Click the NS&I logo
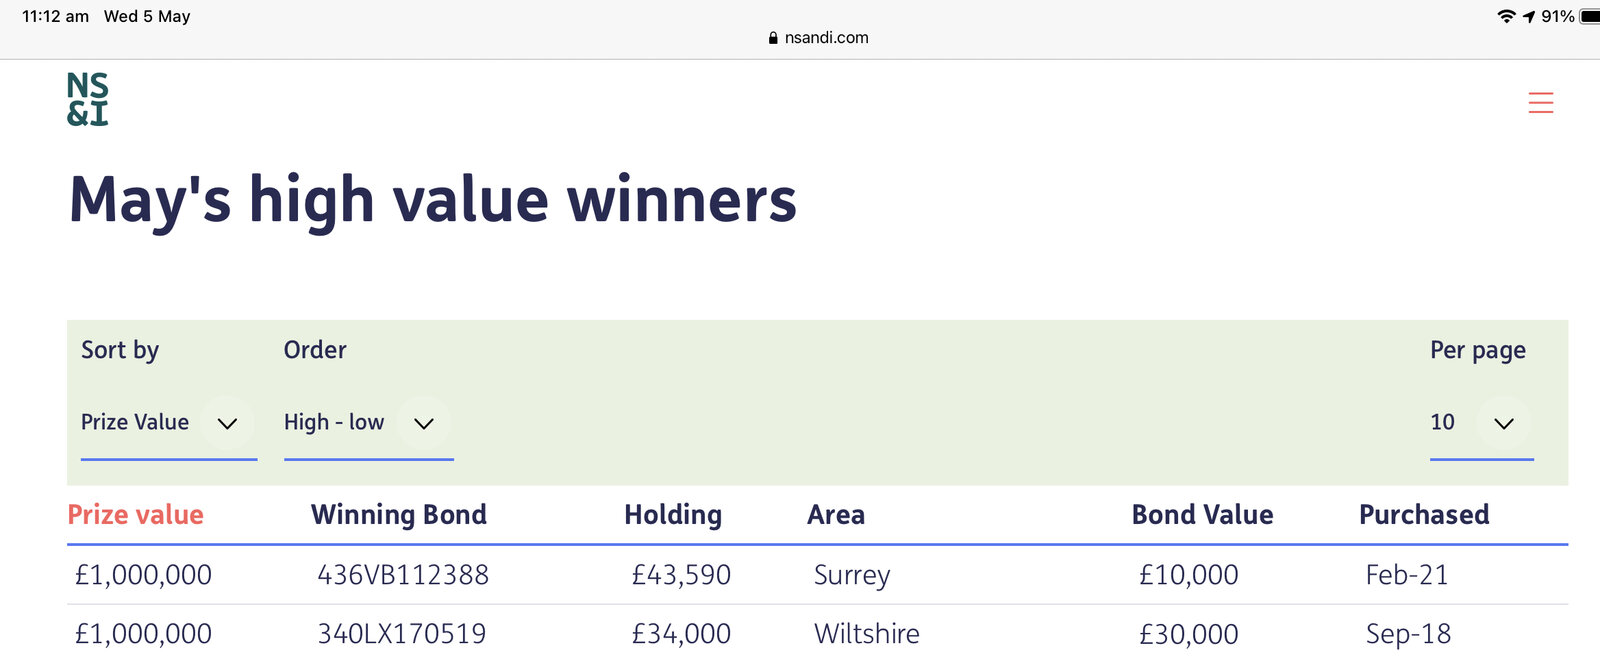Image resolution: width=1600 pixels, height=661 pixels. (x=88, y=99)
